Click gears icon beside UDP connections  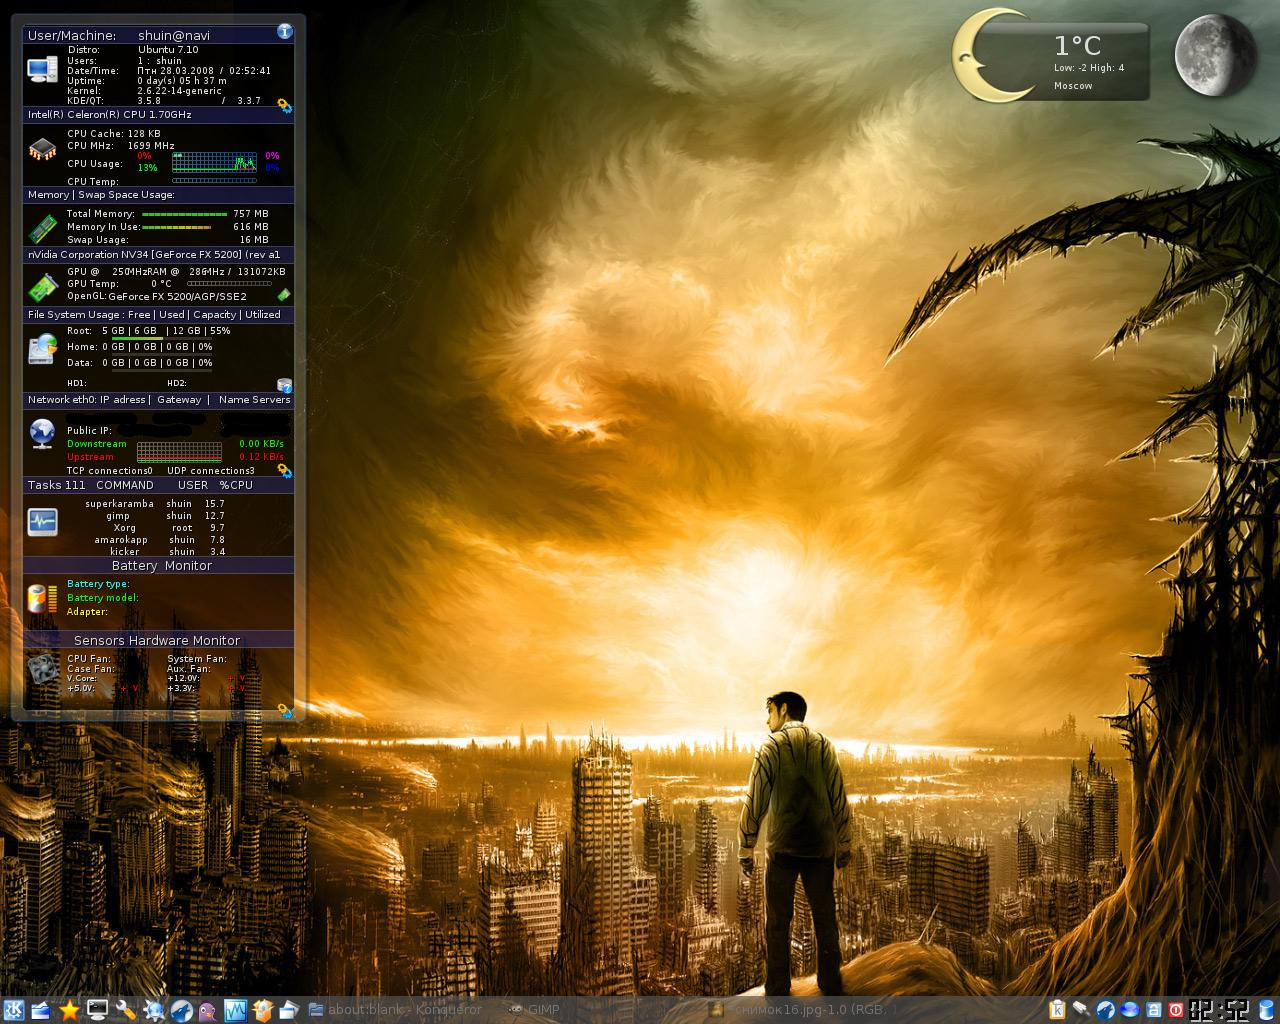[x=284, y=470]
